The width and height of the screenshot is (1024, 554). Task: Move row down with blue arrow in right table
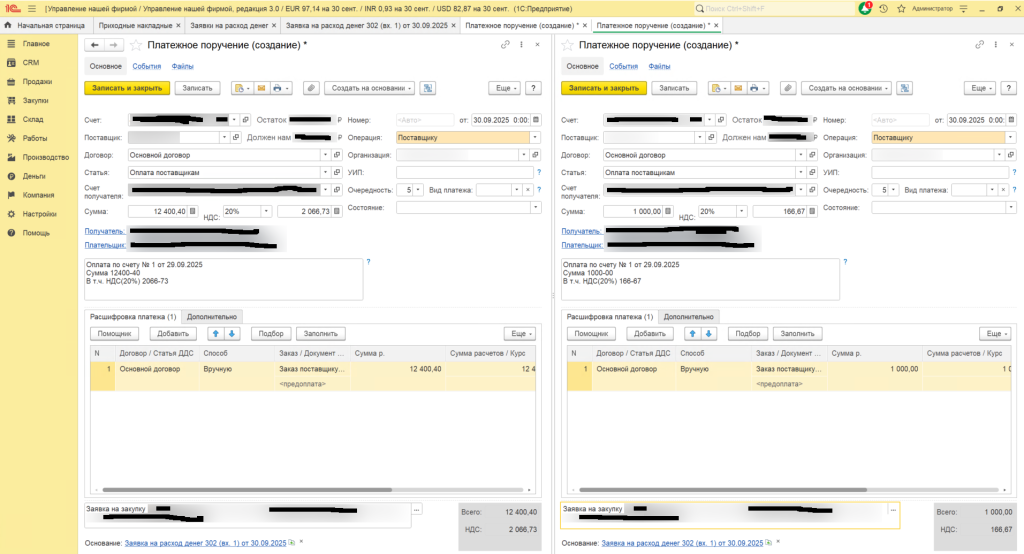point(709,333)
